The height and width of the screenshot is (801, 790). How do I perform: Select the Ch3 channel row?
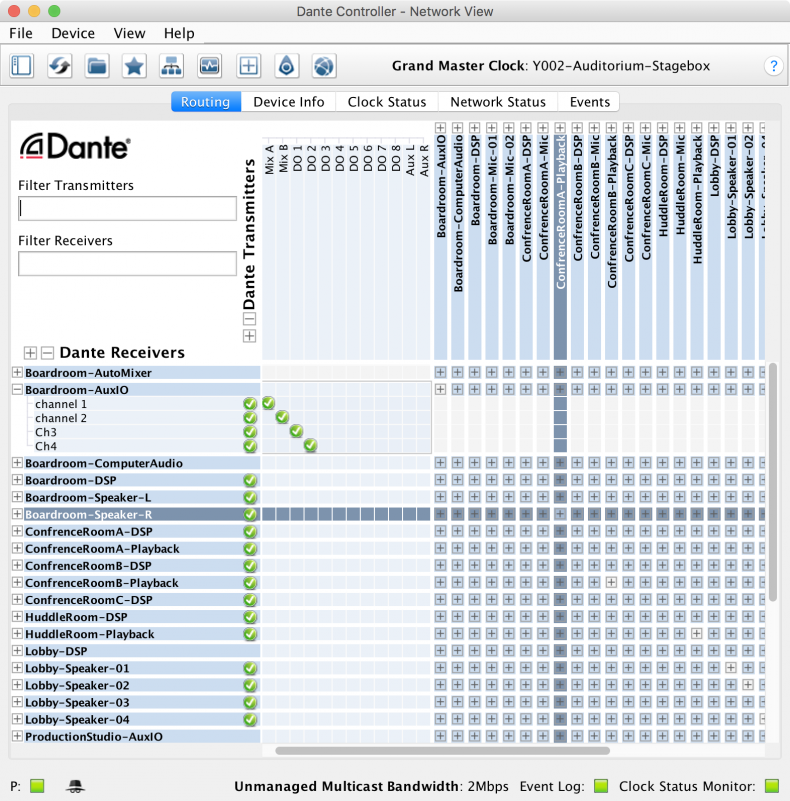(143, 432)
